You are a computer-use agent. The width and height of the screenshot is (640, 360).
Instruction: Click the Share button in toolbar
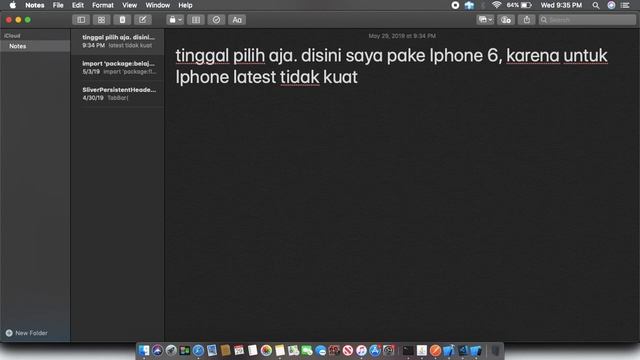pyautogui.click(x=527, y=20)
